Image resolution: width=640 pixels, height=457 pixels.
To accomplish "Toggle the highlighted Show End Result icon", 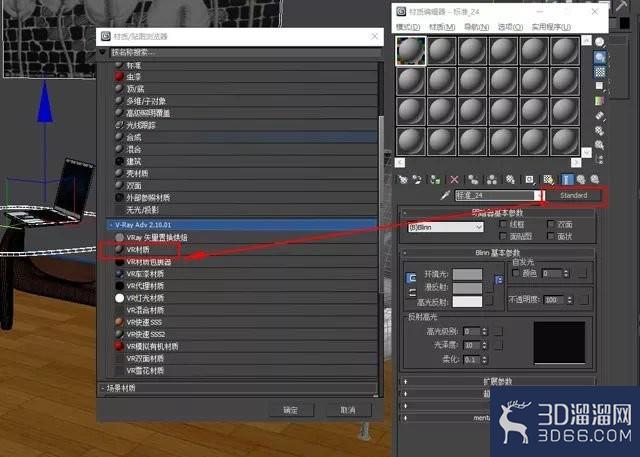I will pos(567,179).
